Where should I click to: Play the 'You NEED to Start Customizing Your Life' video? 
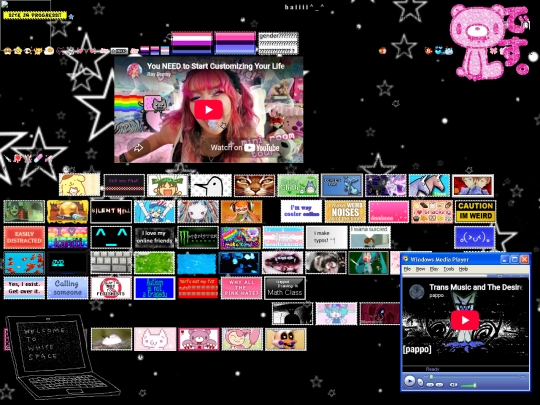coord(208,110)
